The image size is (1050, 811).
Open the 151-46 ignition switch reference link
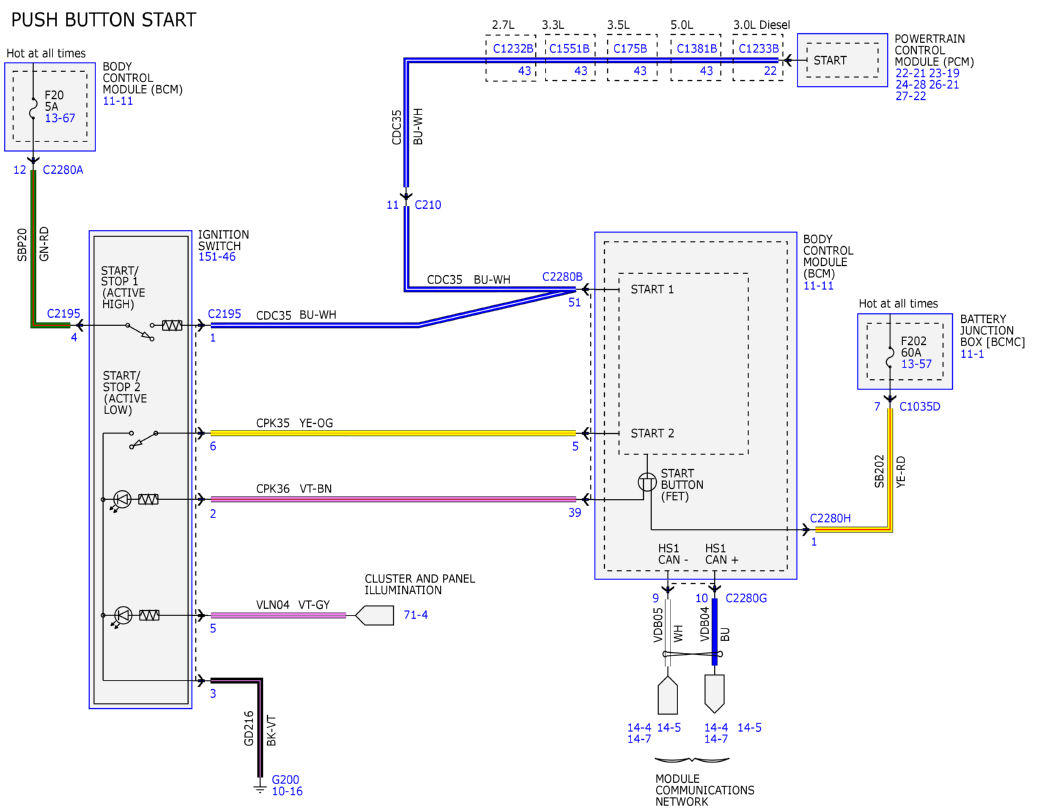click(x=216, y=257)
